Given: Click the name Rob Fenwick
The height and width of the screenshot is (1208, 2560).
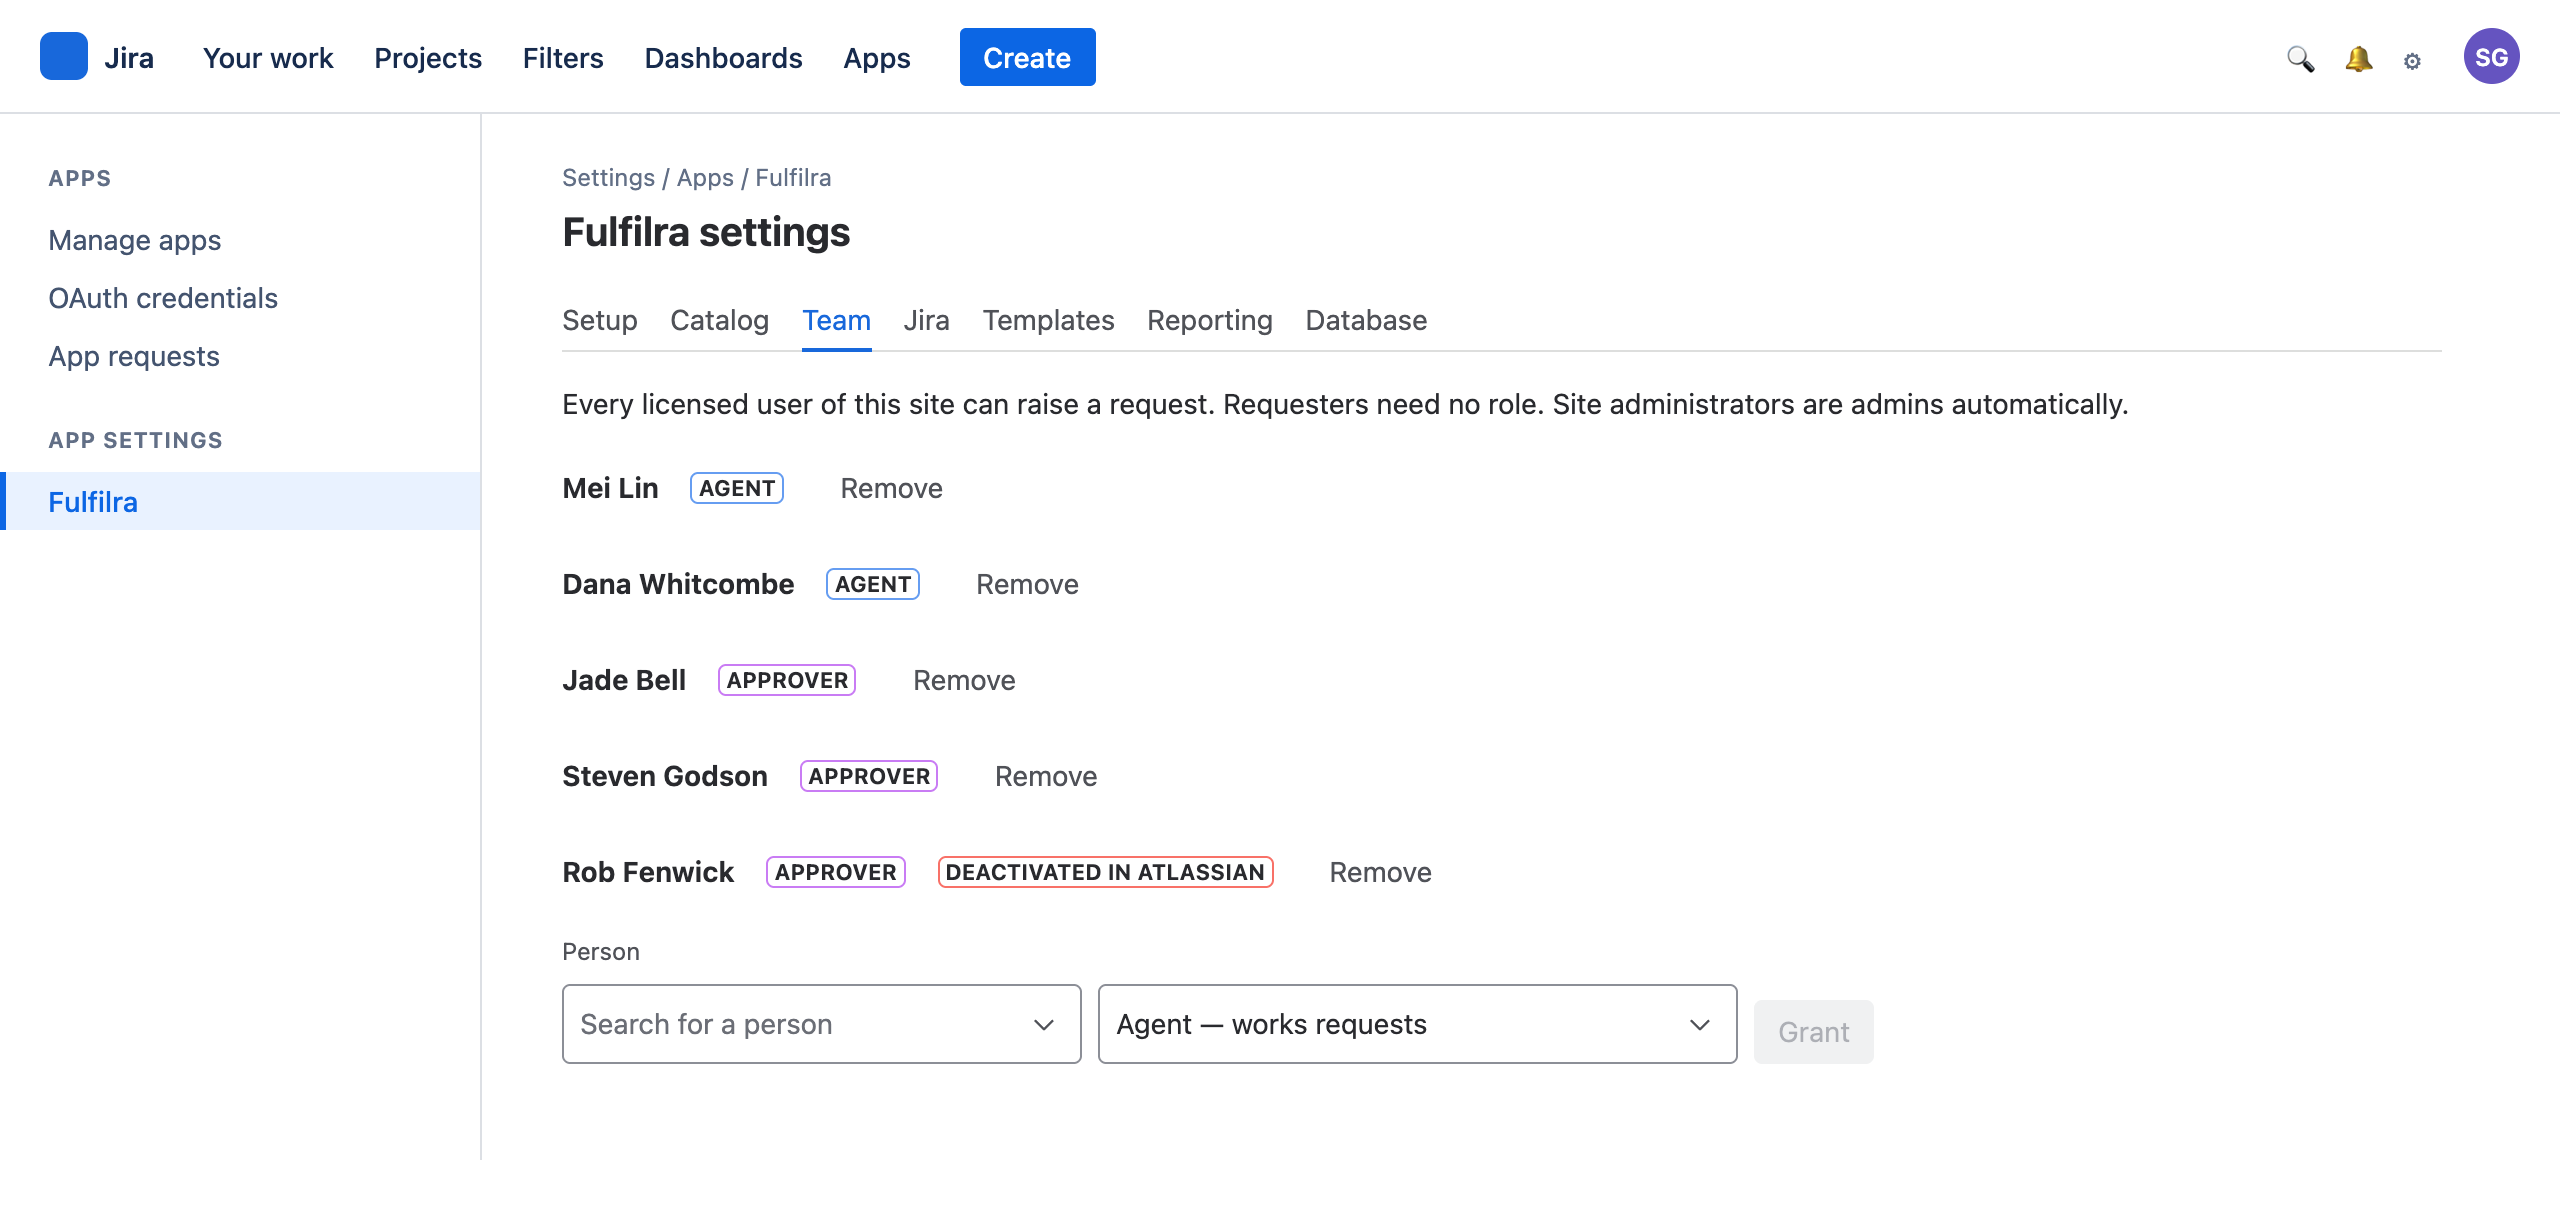Looking at the screenshot, I should [648, 872].
